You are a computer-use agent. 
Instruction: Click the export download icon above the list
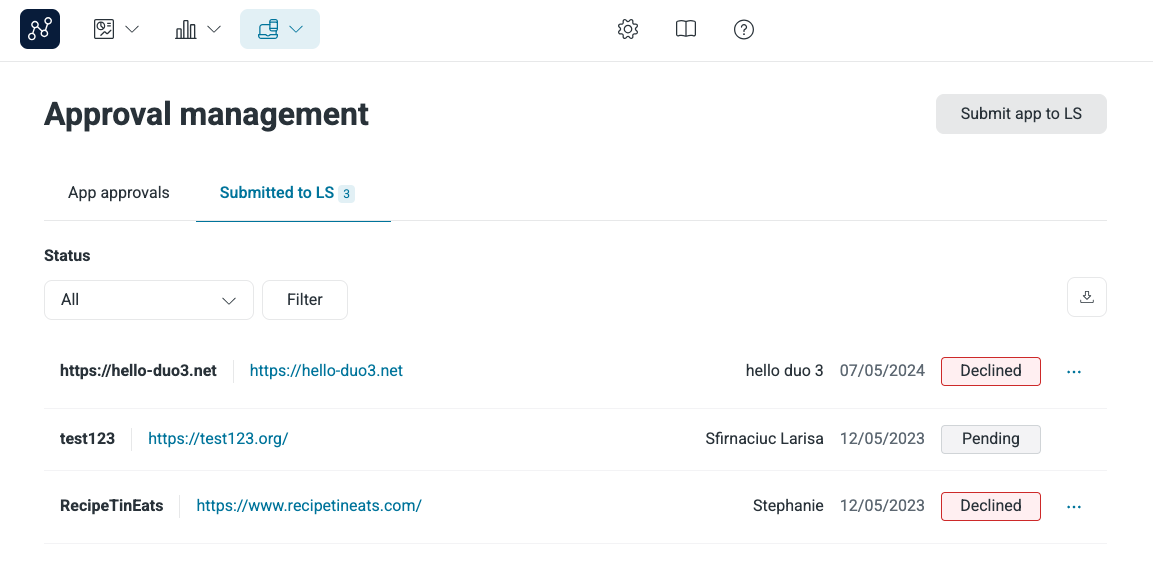pyautogui.click(x=1086, y=296)
